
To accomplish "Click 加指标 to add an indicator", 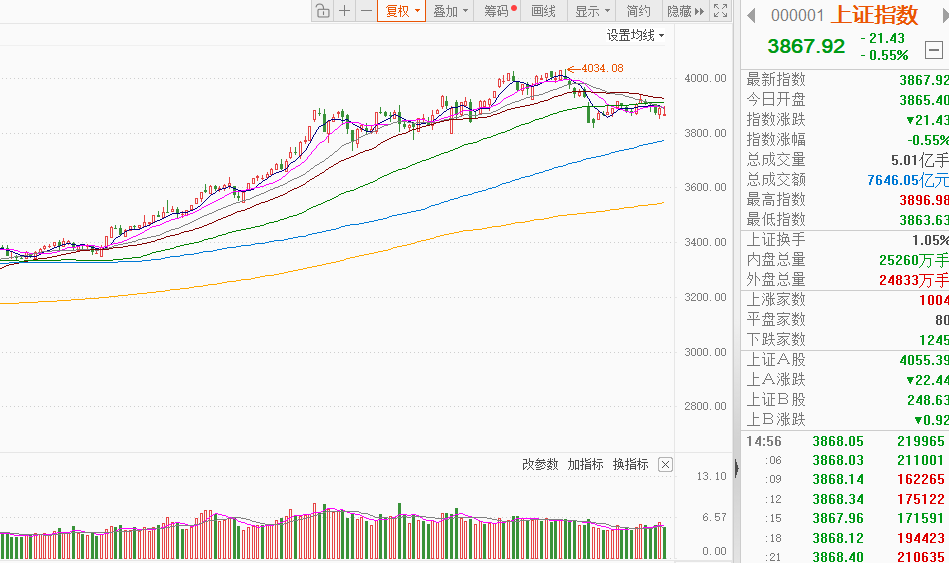I will pos(585,465).
